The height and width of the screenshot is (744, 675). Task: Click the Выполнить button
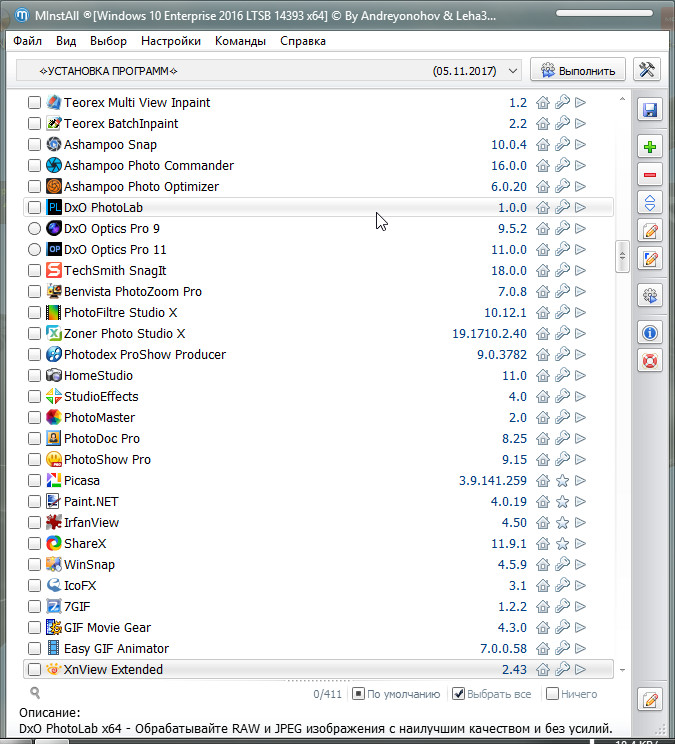pyautogui.click(x=578, y=70)
